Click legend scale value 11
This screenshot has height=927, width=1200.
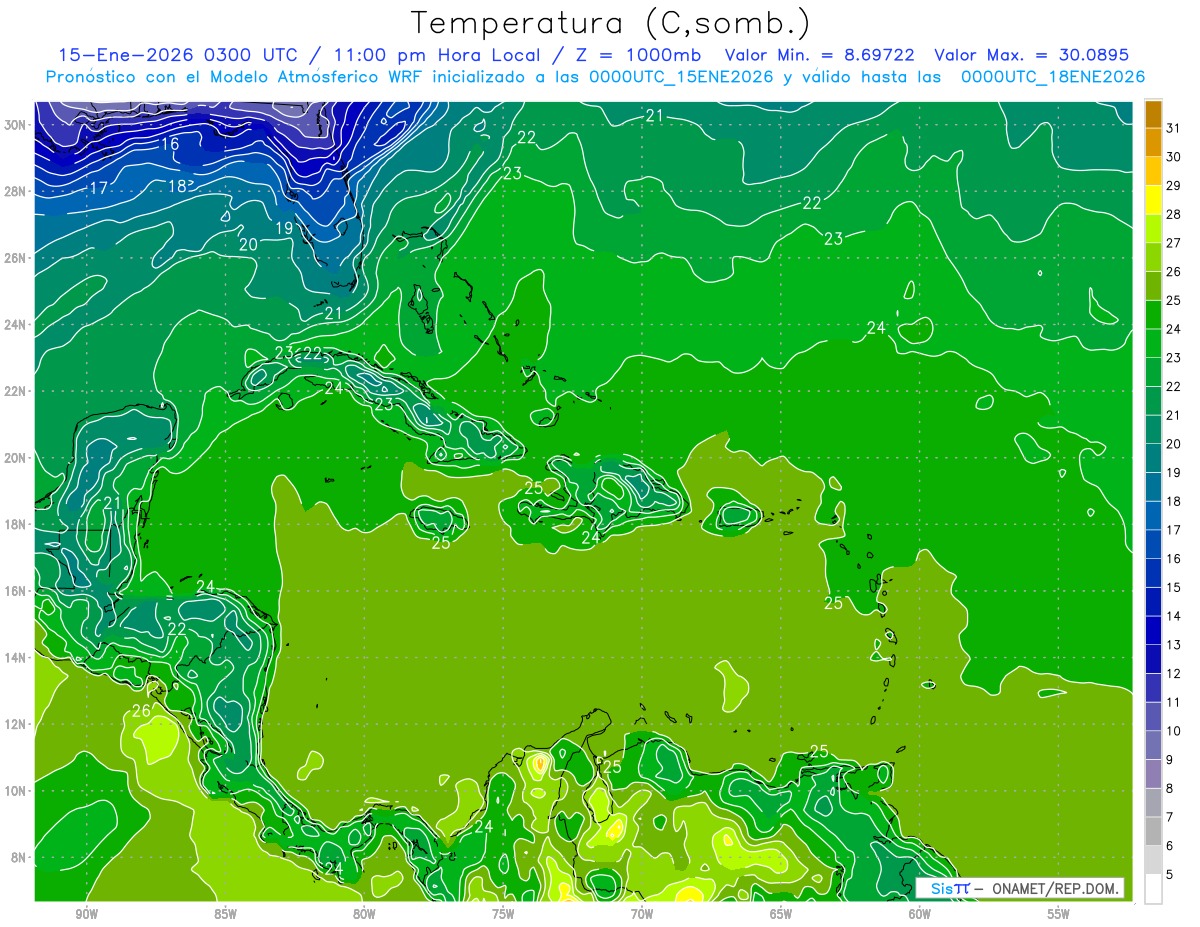click(1173, 702)
